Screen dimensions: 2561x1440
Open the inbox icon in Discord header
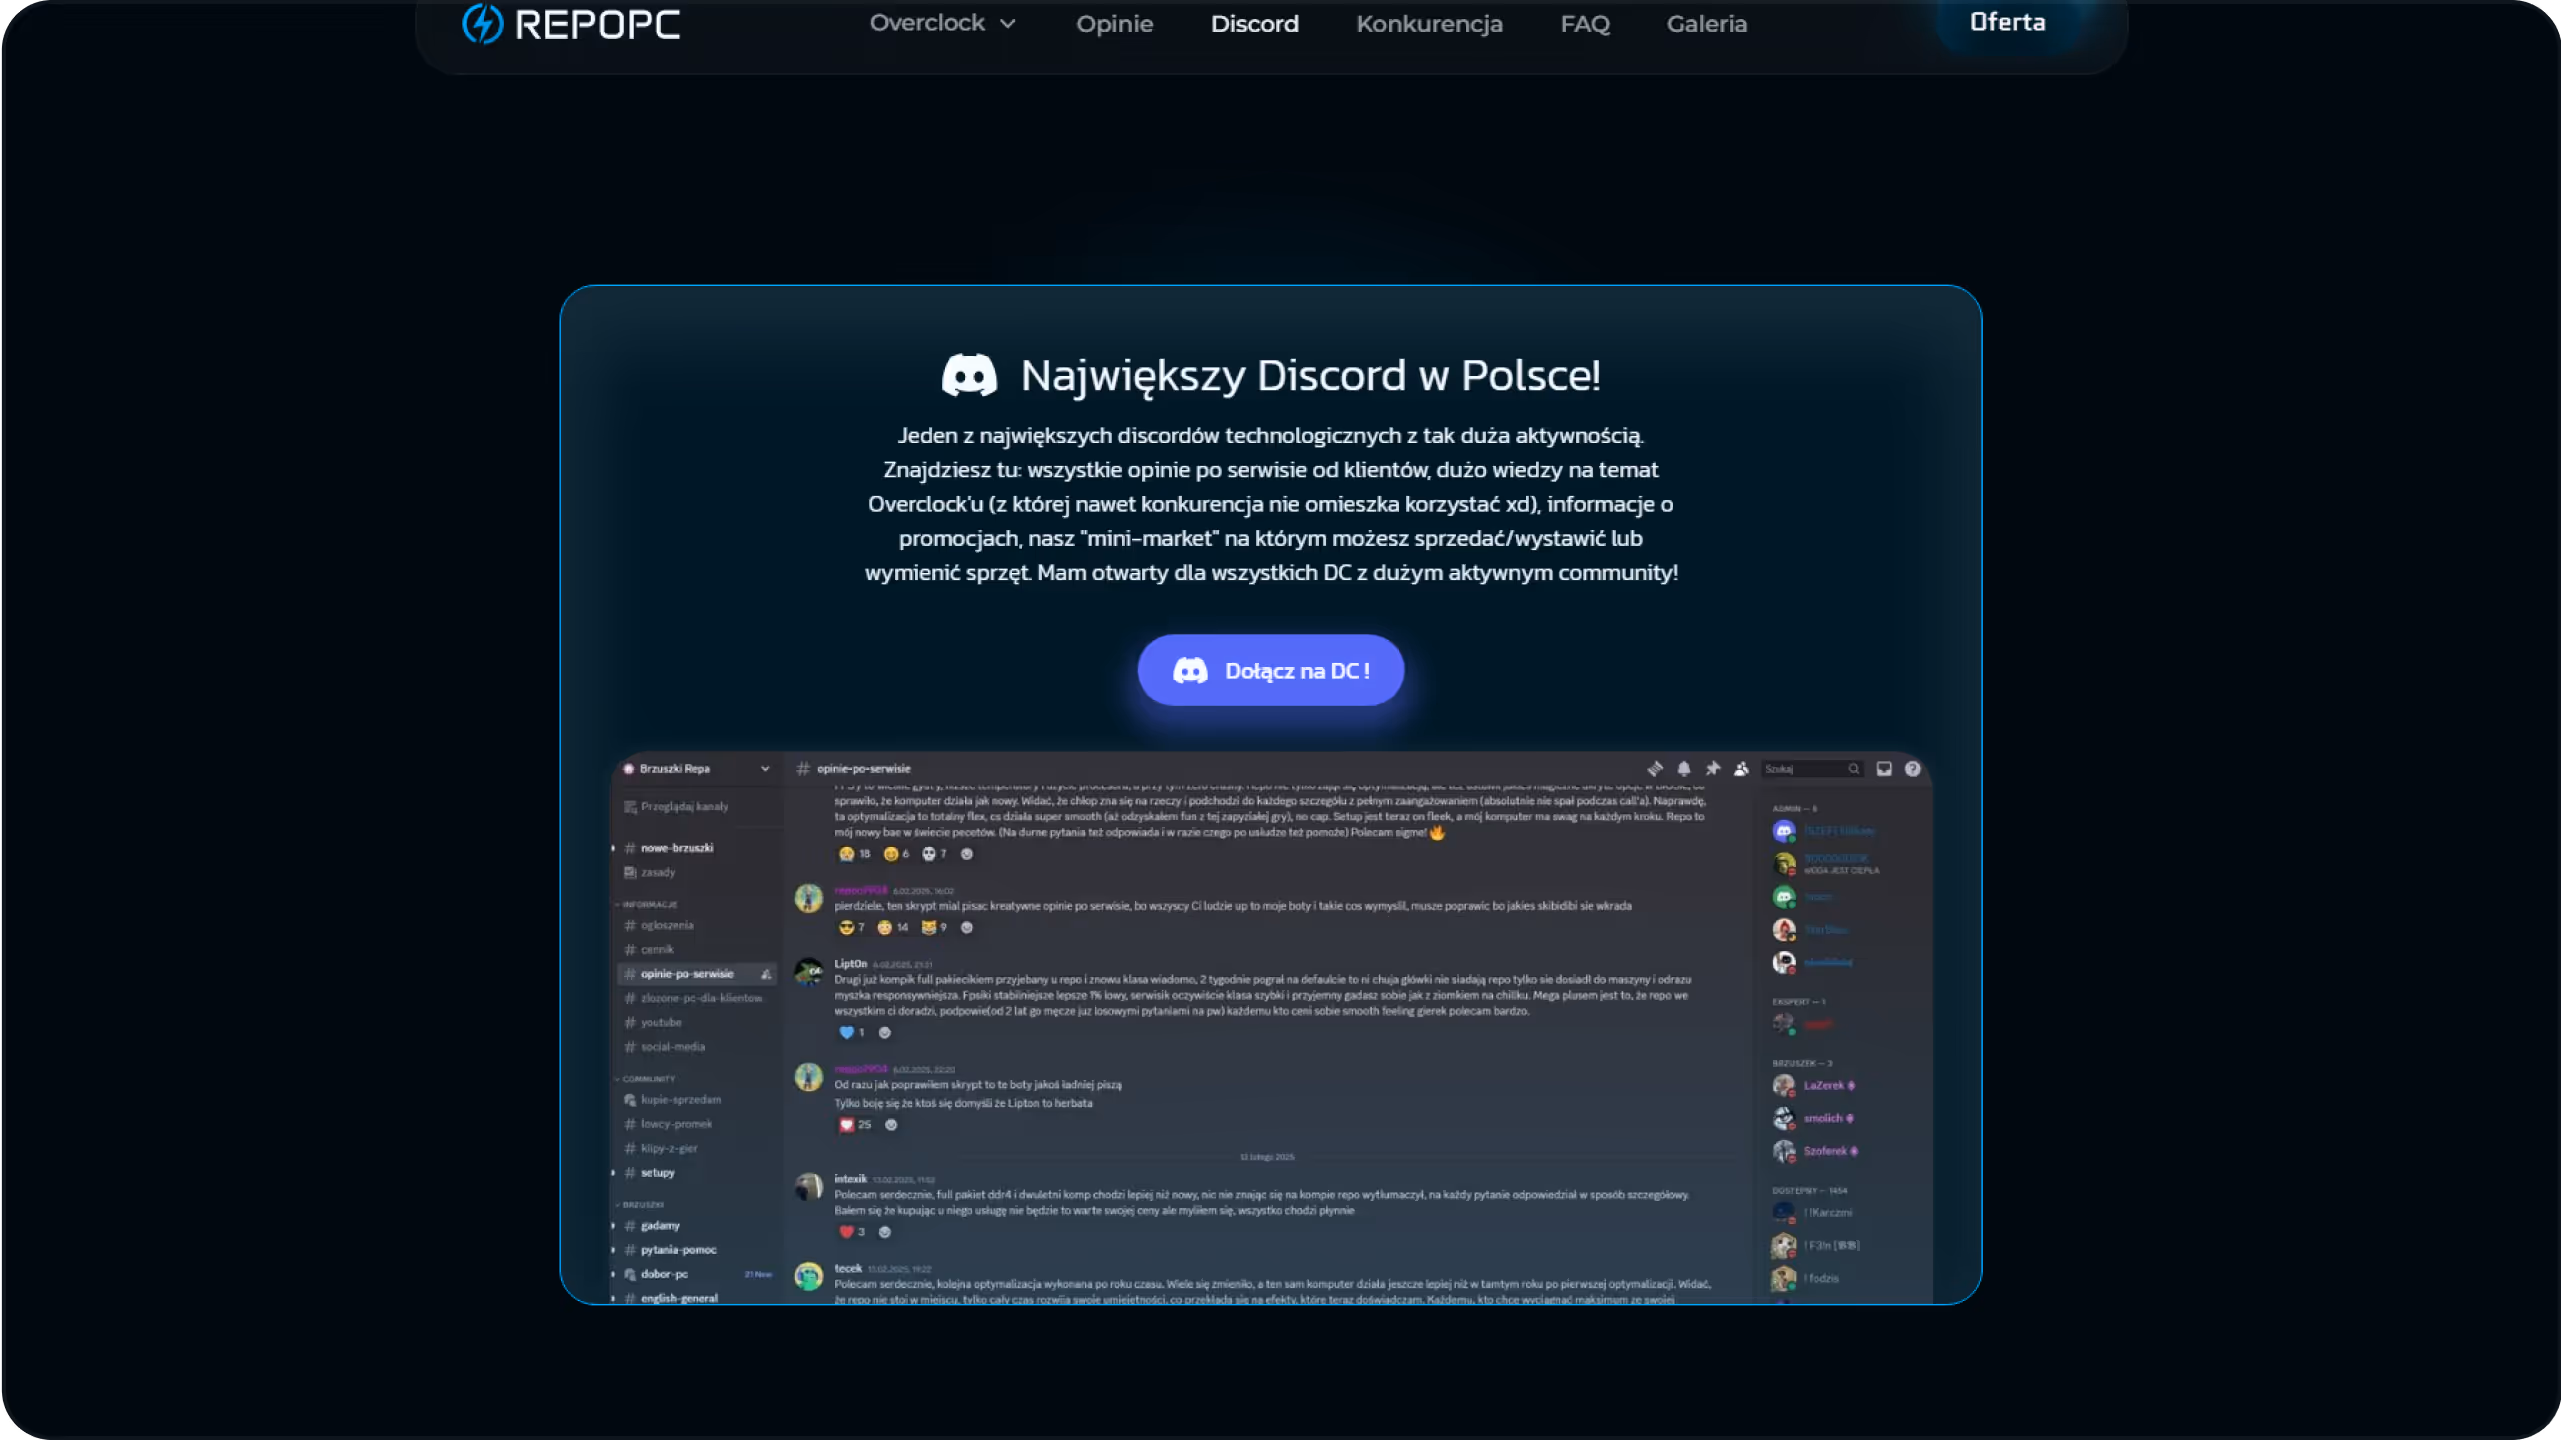click(1884, 768)
